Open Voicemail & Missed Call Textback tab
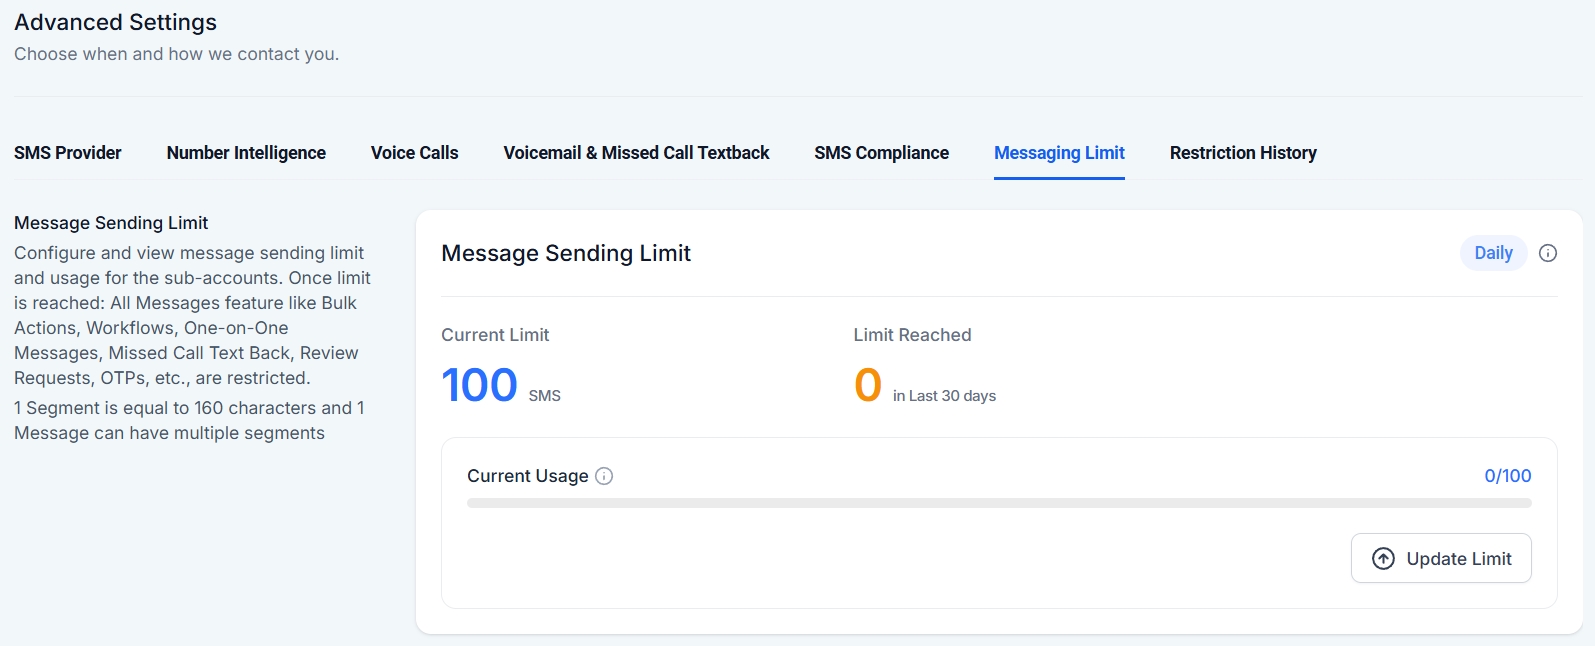This screenshot has height=646, width=1595. [636, 153]
